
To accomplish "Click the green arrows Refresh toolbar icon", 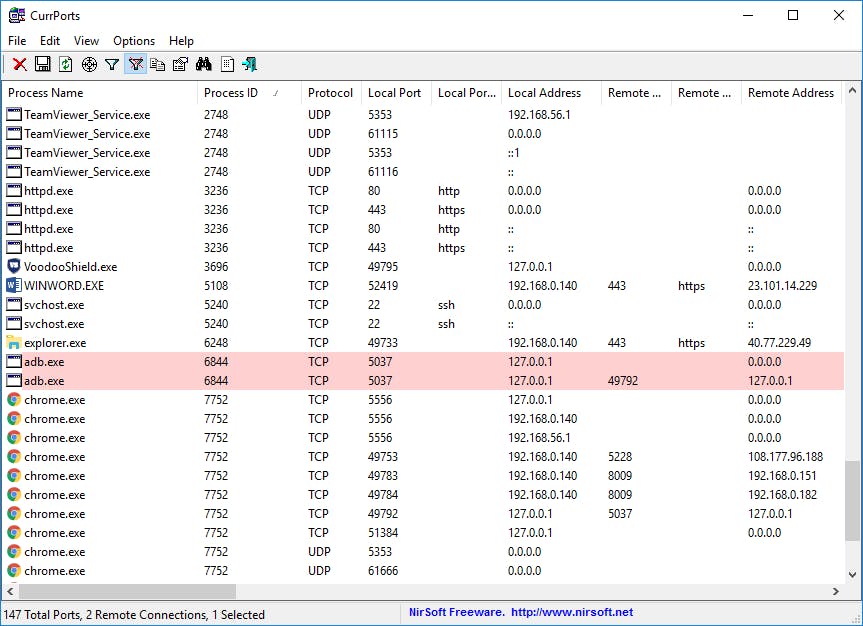I will [66, 64].
